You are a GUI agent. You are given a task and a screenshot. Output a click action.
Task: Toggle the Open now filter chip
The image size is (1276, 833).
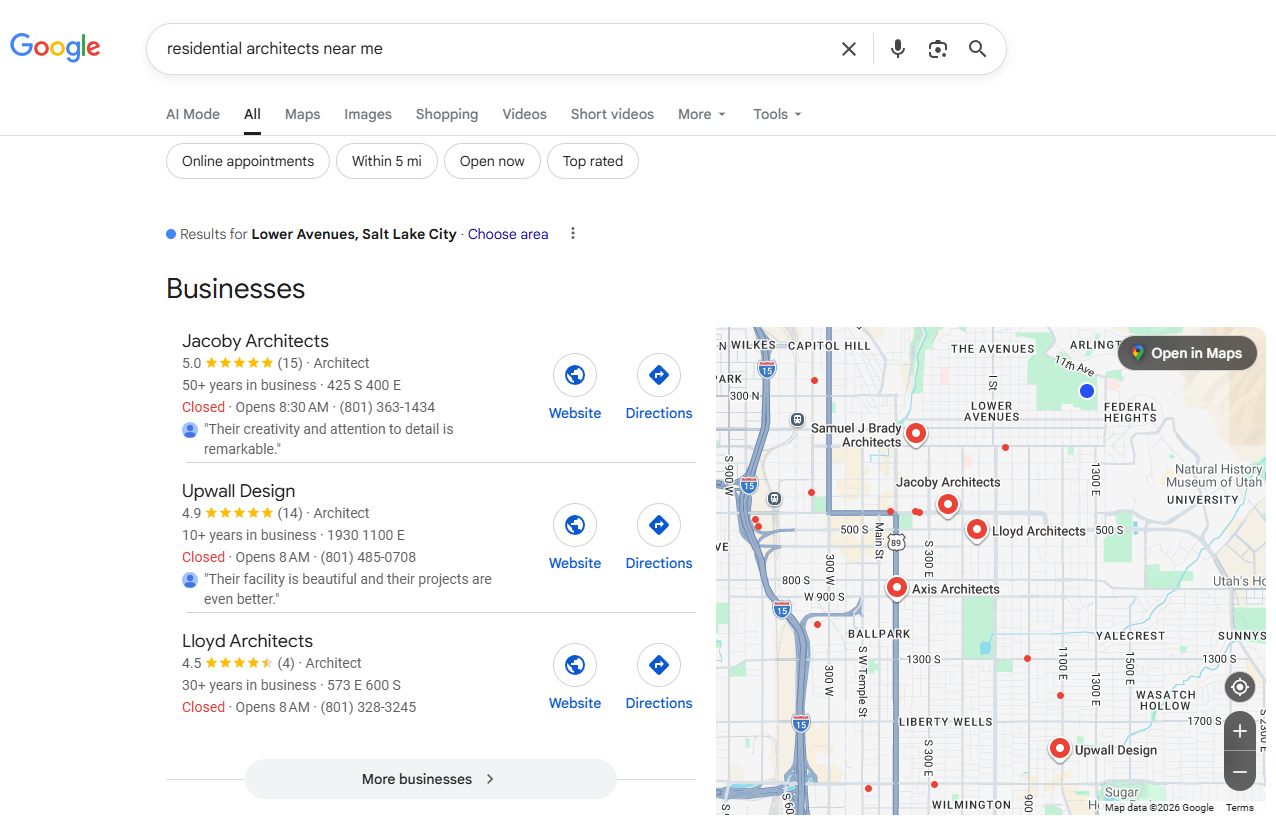click(492, 161)
